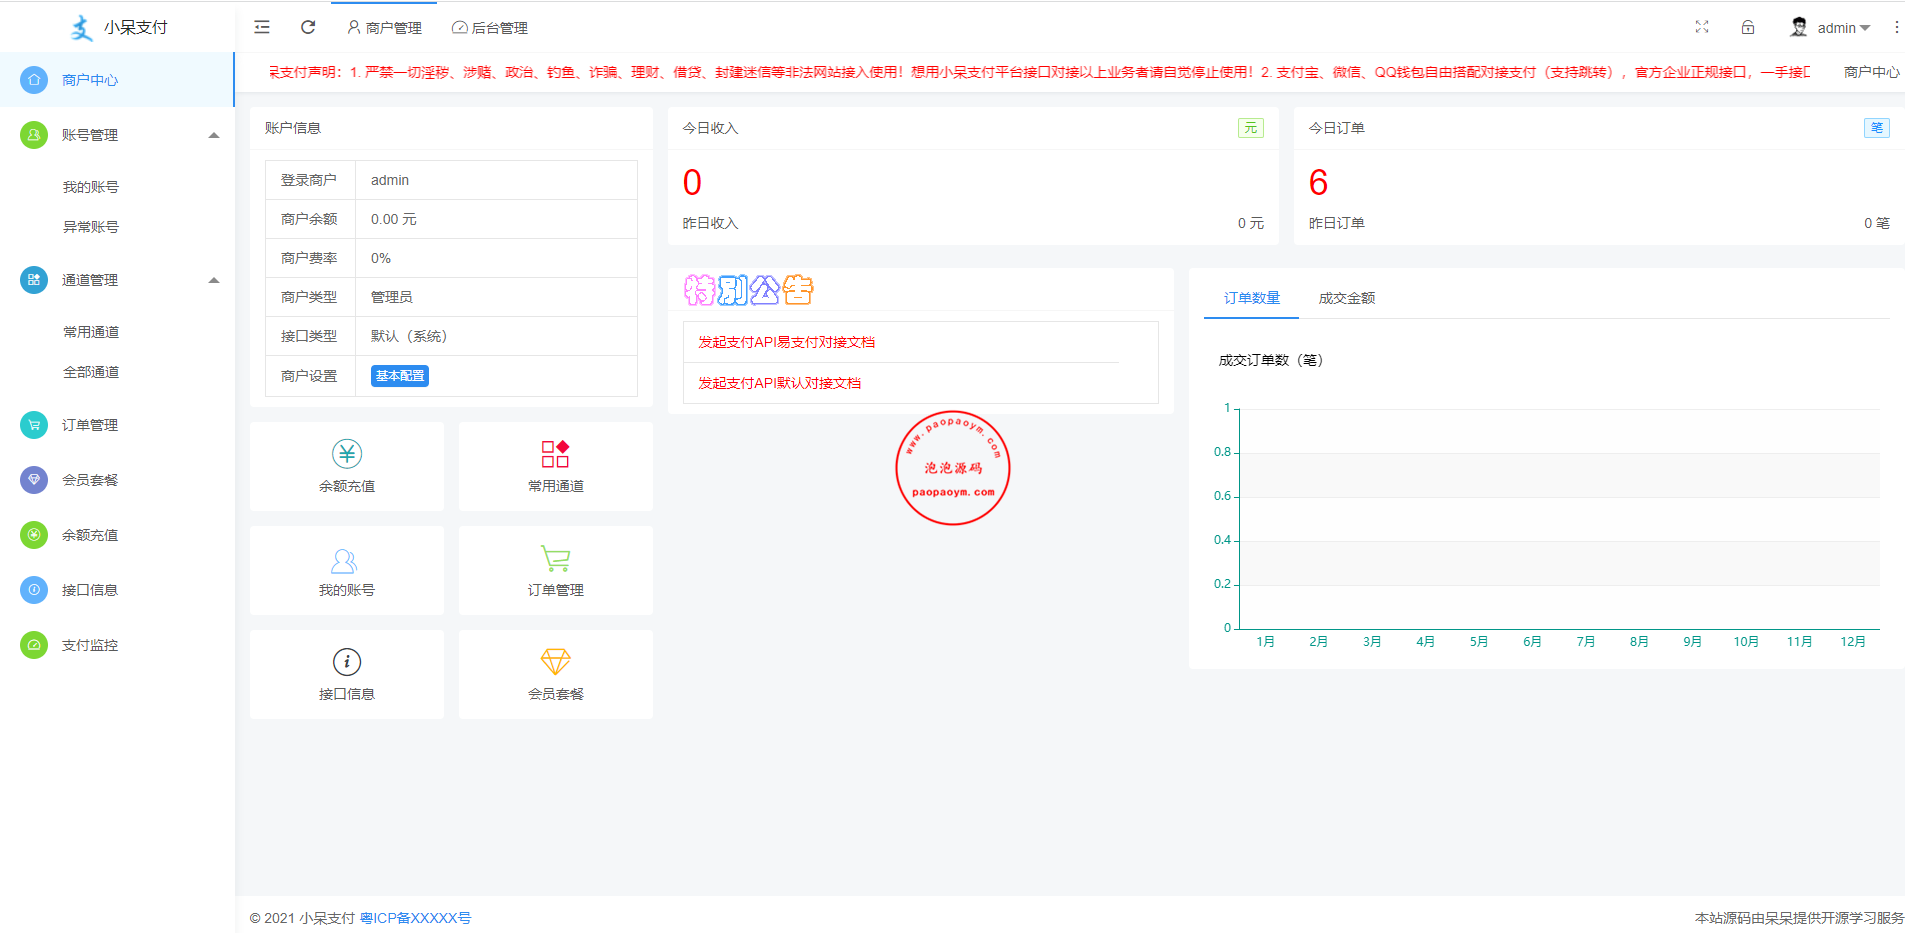Open the 余额充值 yen shortcut card
This screenshot has height=933, width=1905.
tap(347, 455)
